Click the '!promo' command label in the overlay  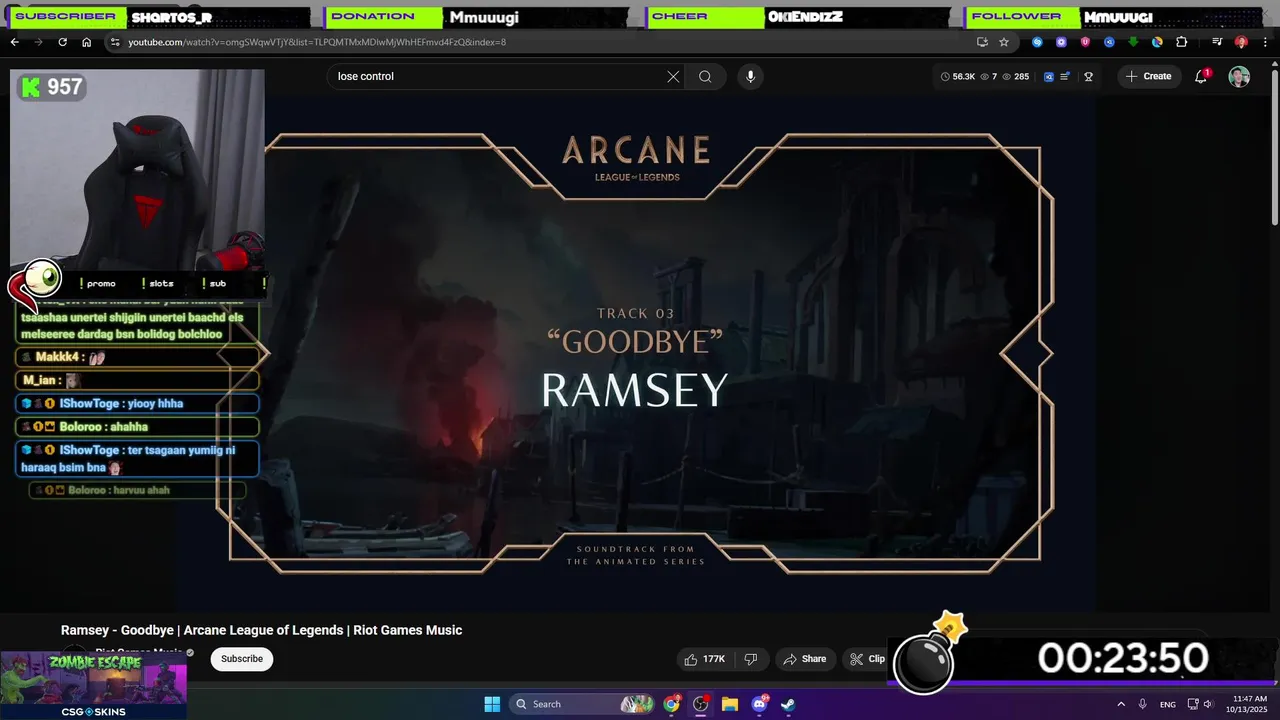click(98, 283)
